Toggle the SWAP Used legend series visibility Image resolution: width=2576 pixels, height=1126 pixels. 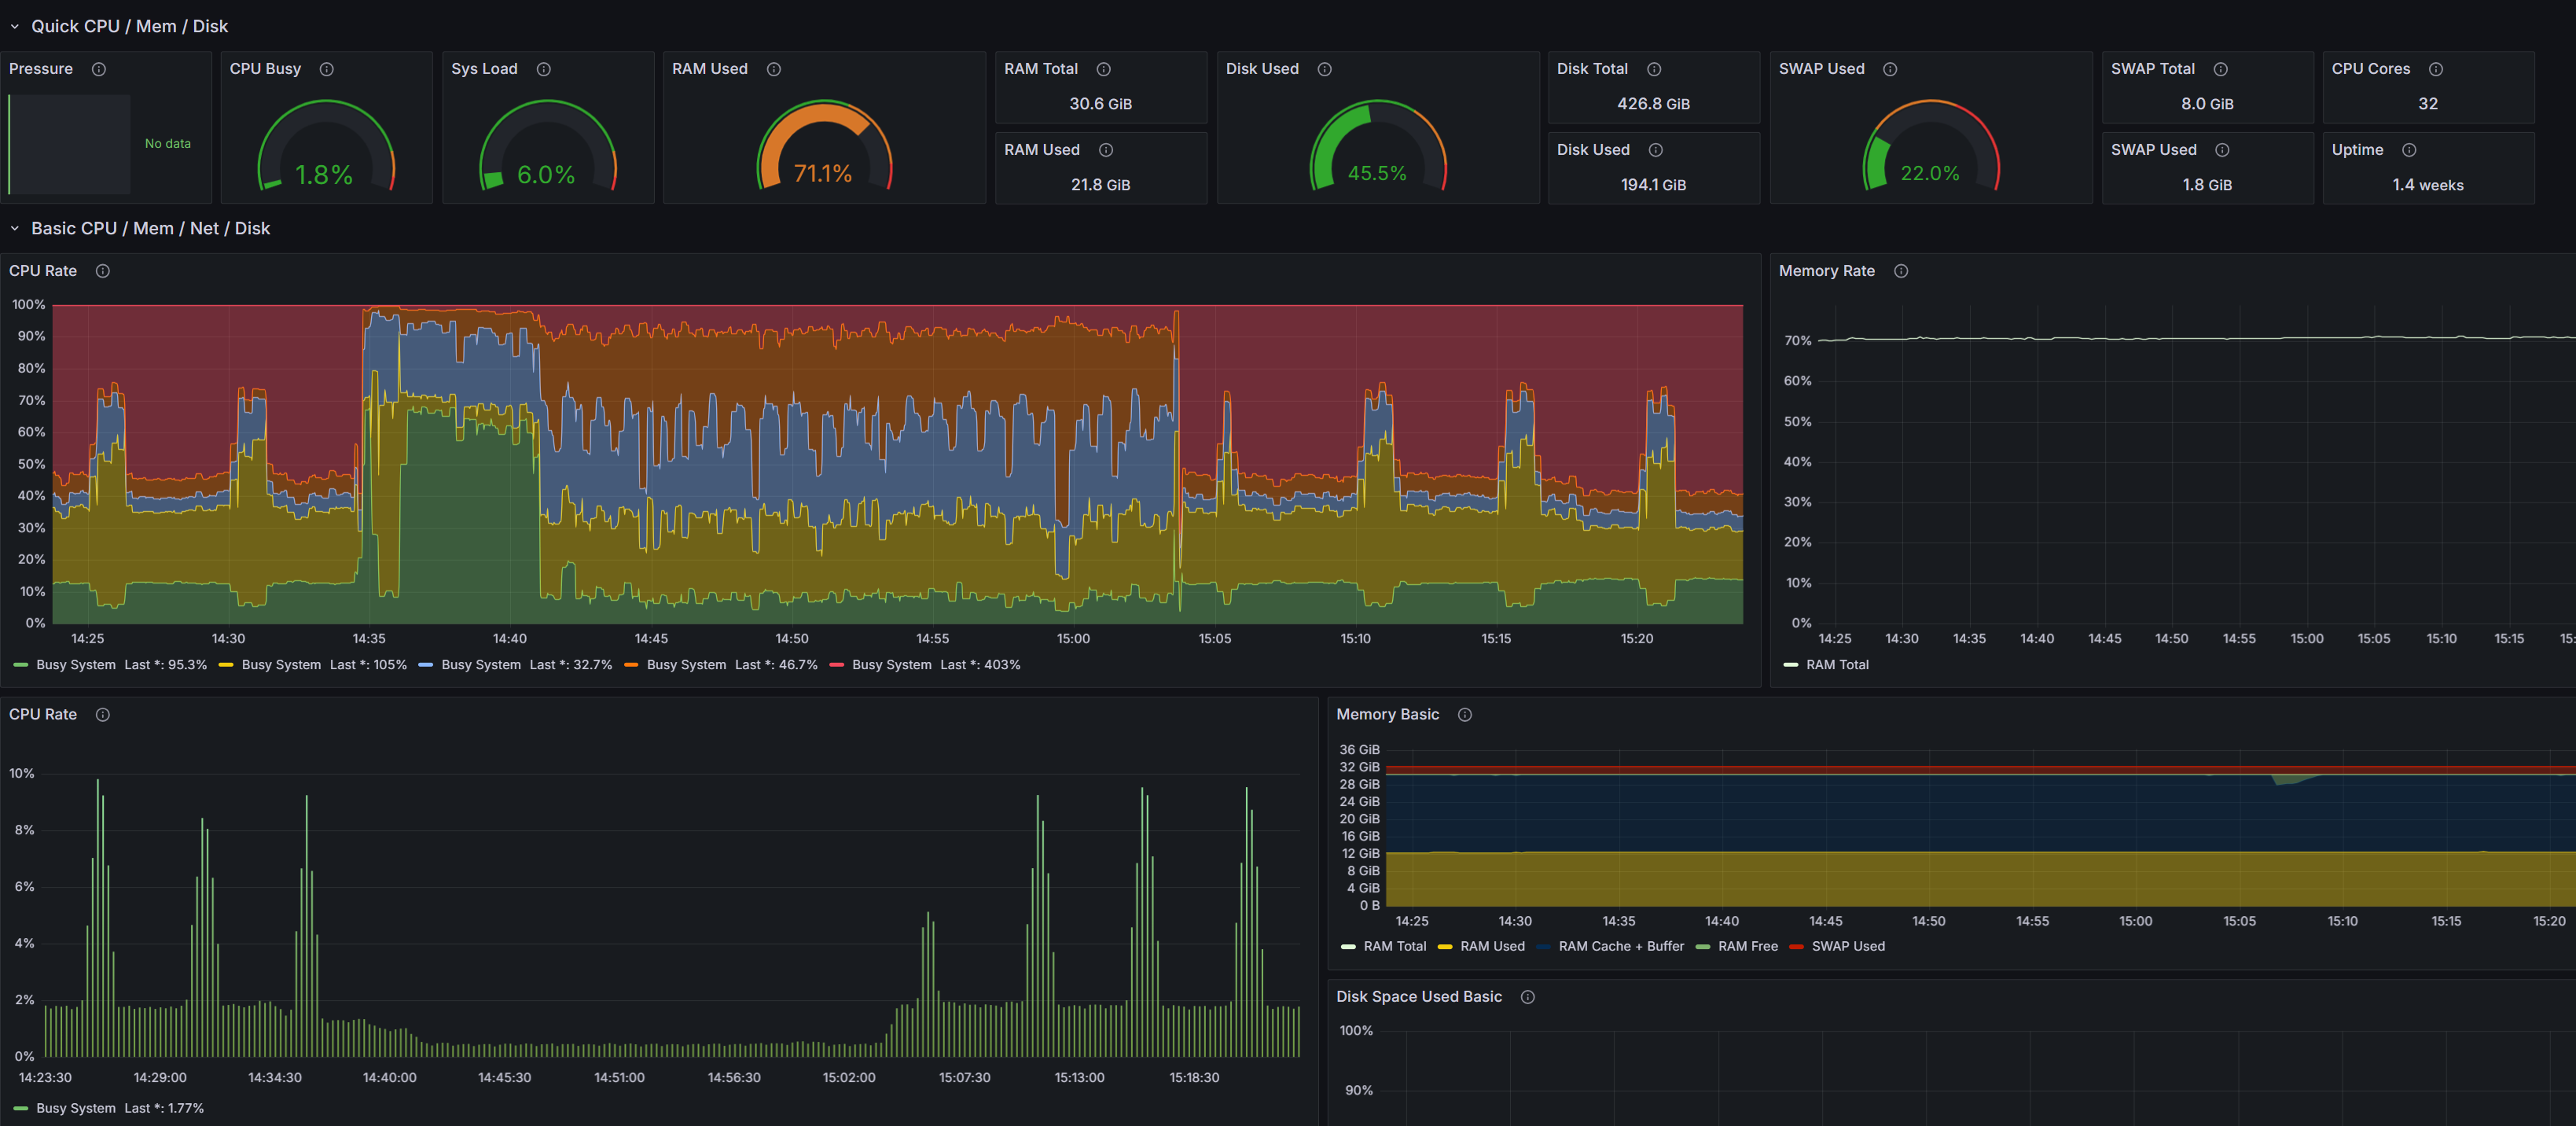(1847, 946)
